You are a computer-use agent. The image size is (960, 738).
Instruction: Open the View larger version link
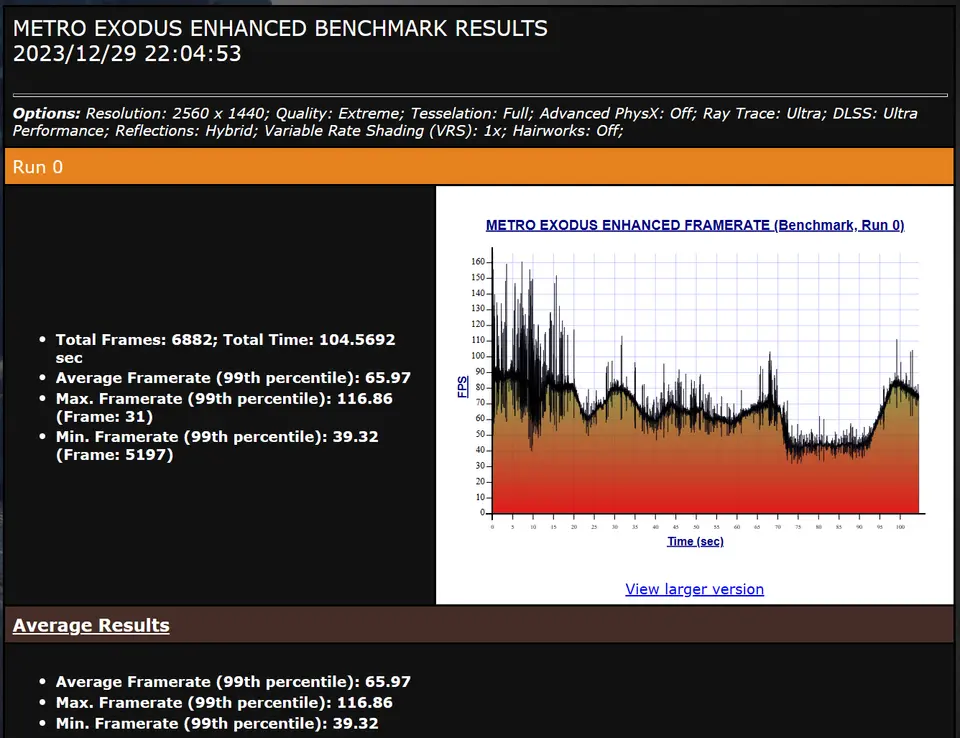pos(694,589)
